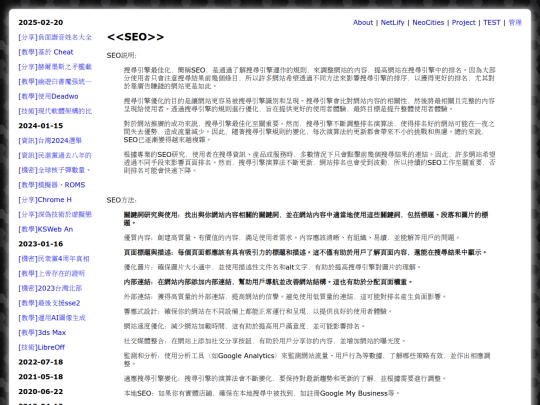Screen dimensions: 540x405
Task: Open the [教學]KSWeb An article
Action: pyautogui.click(x=46, y=229)
